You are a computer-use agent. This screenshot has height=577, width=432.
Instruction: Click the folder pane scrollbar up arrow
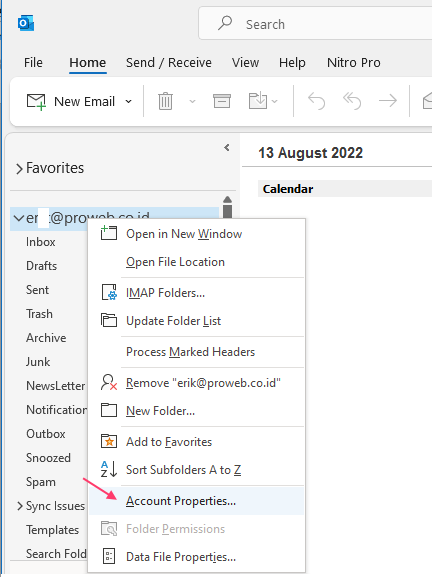tap(227, 199)
